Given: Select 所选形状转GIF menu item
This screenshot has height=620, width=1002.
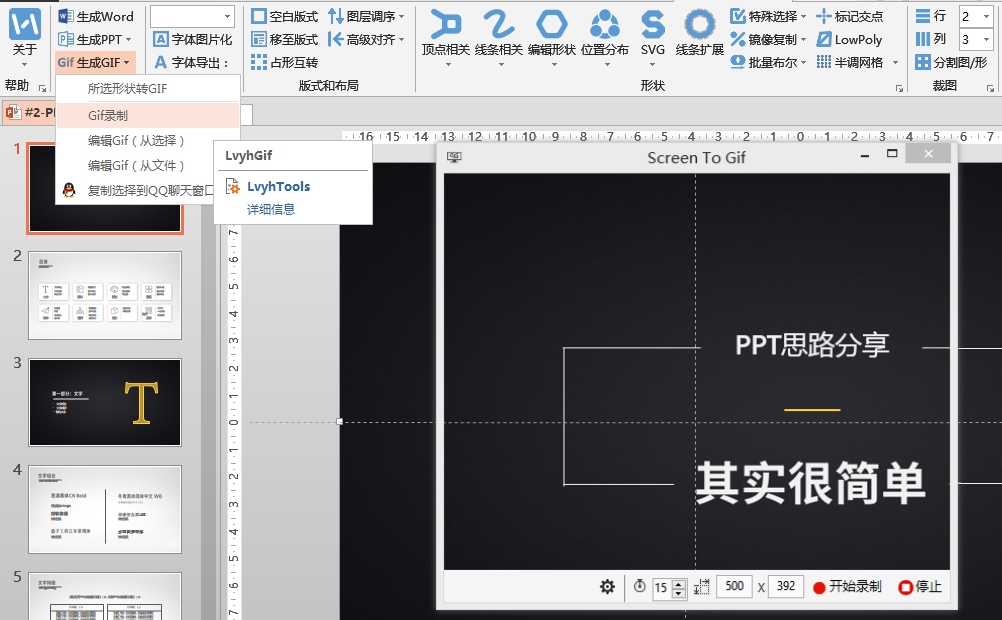Looking at the screenshot, I should pyautogui.click(x=148, y=89).
